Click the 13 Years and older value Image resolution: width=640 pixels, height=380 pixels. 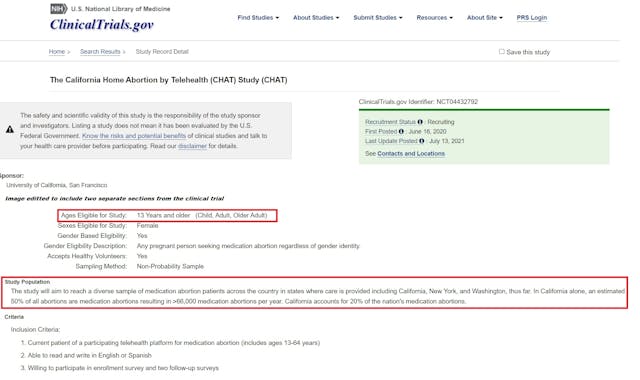point(163,215)
